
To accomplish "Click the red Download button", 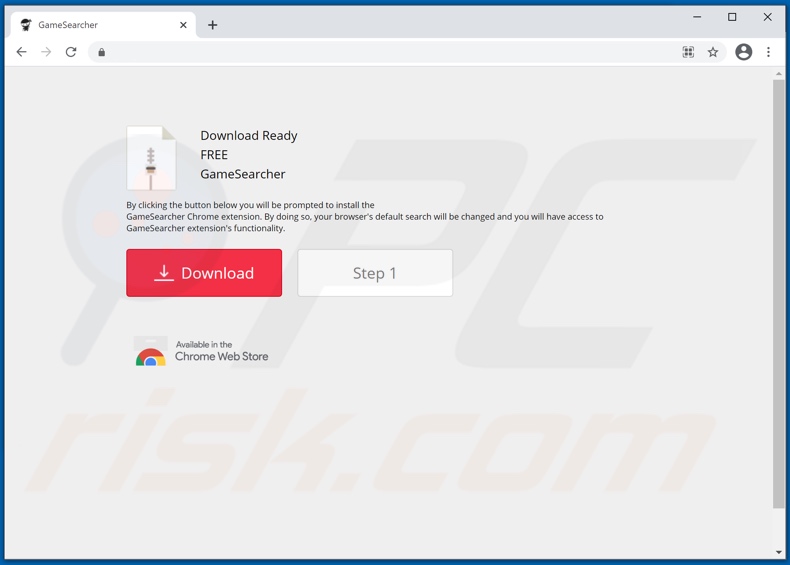I will coord(204,273).
